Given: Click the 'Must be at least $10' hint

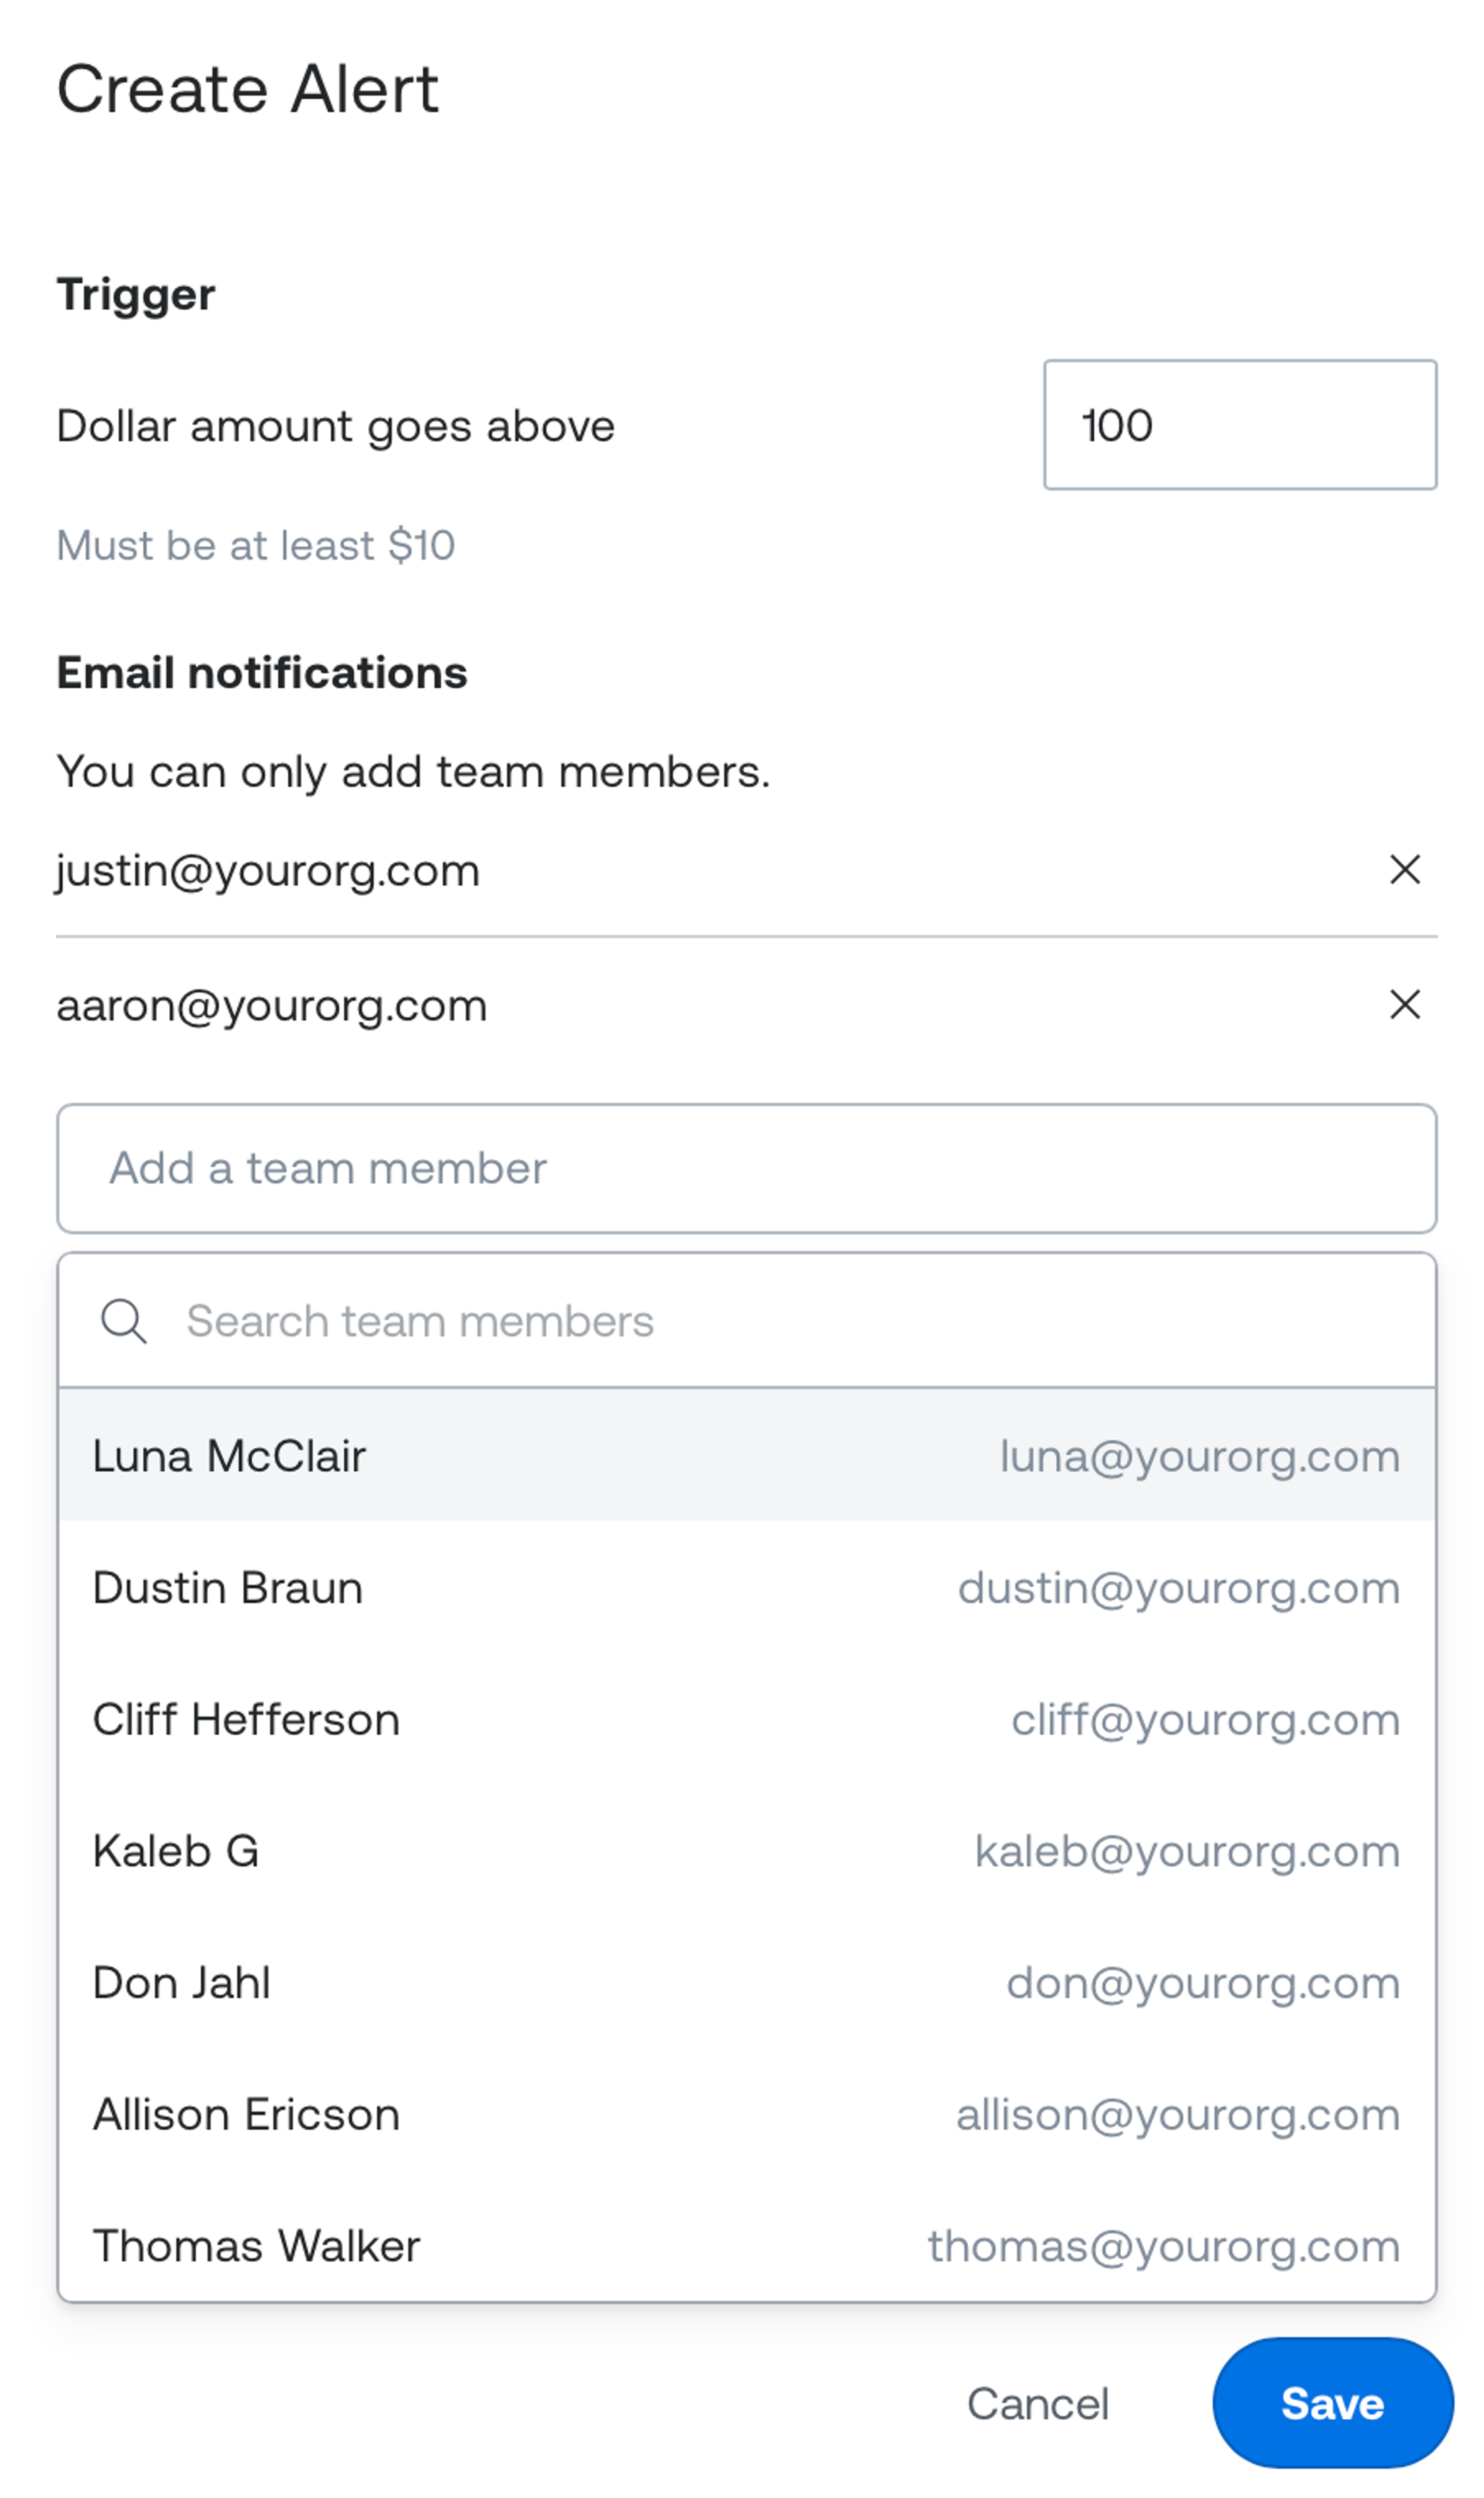Looking at the screenshot, I should point(256,545).
